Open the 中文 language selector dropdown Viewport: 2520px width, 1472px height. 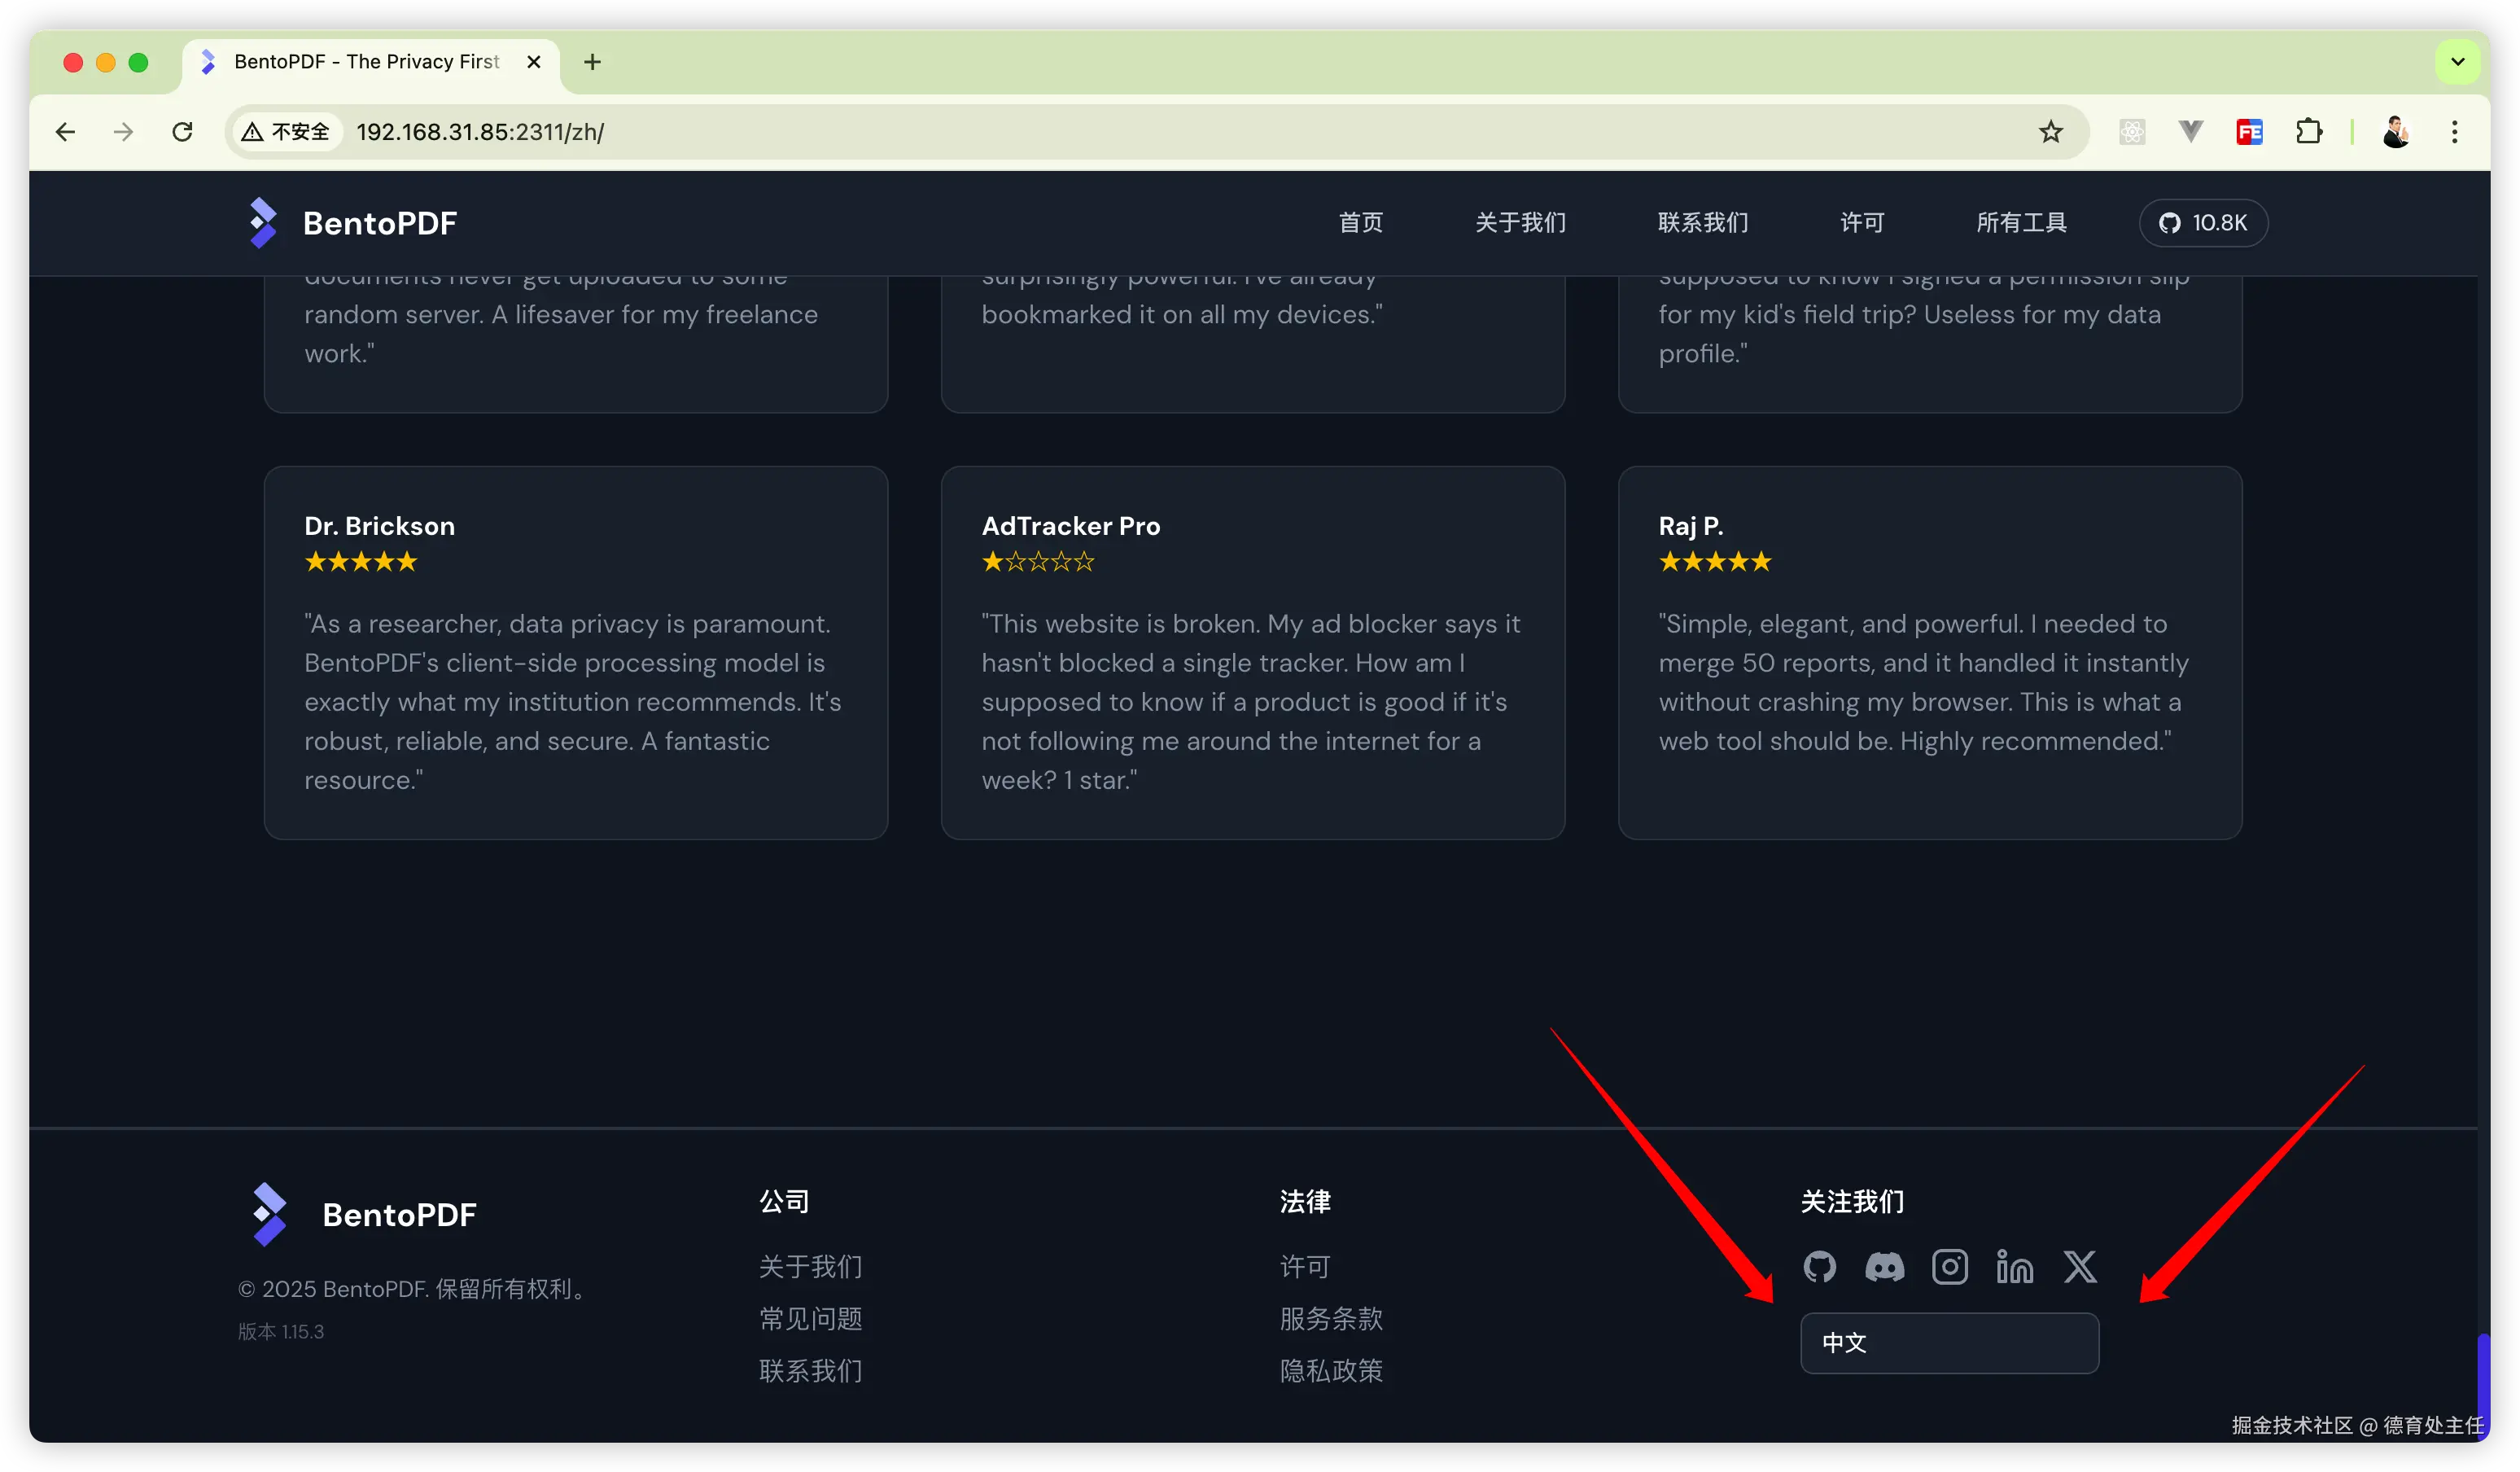[x=1949, y=1343]
